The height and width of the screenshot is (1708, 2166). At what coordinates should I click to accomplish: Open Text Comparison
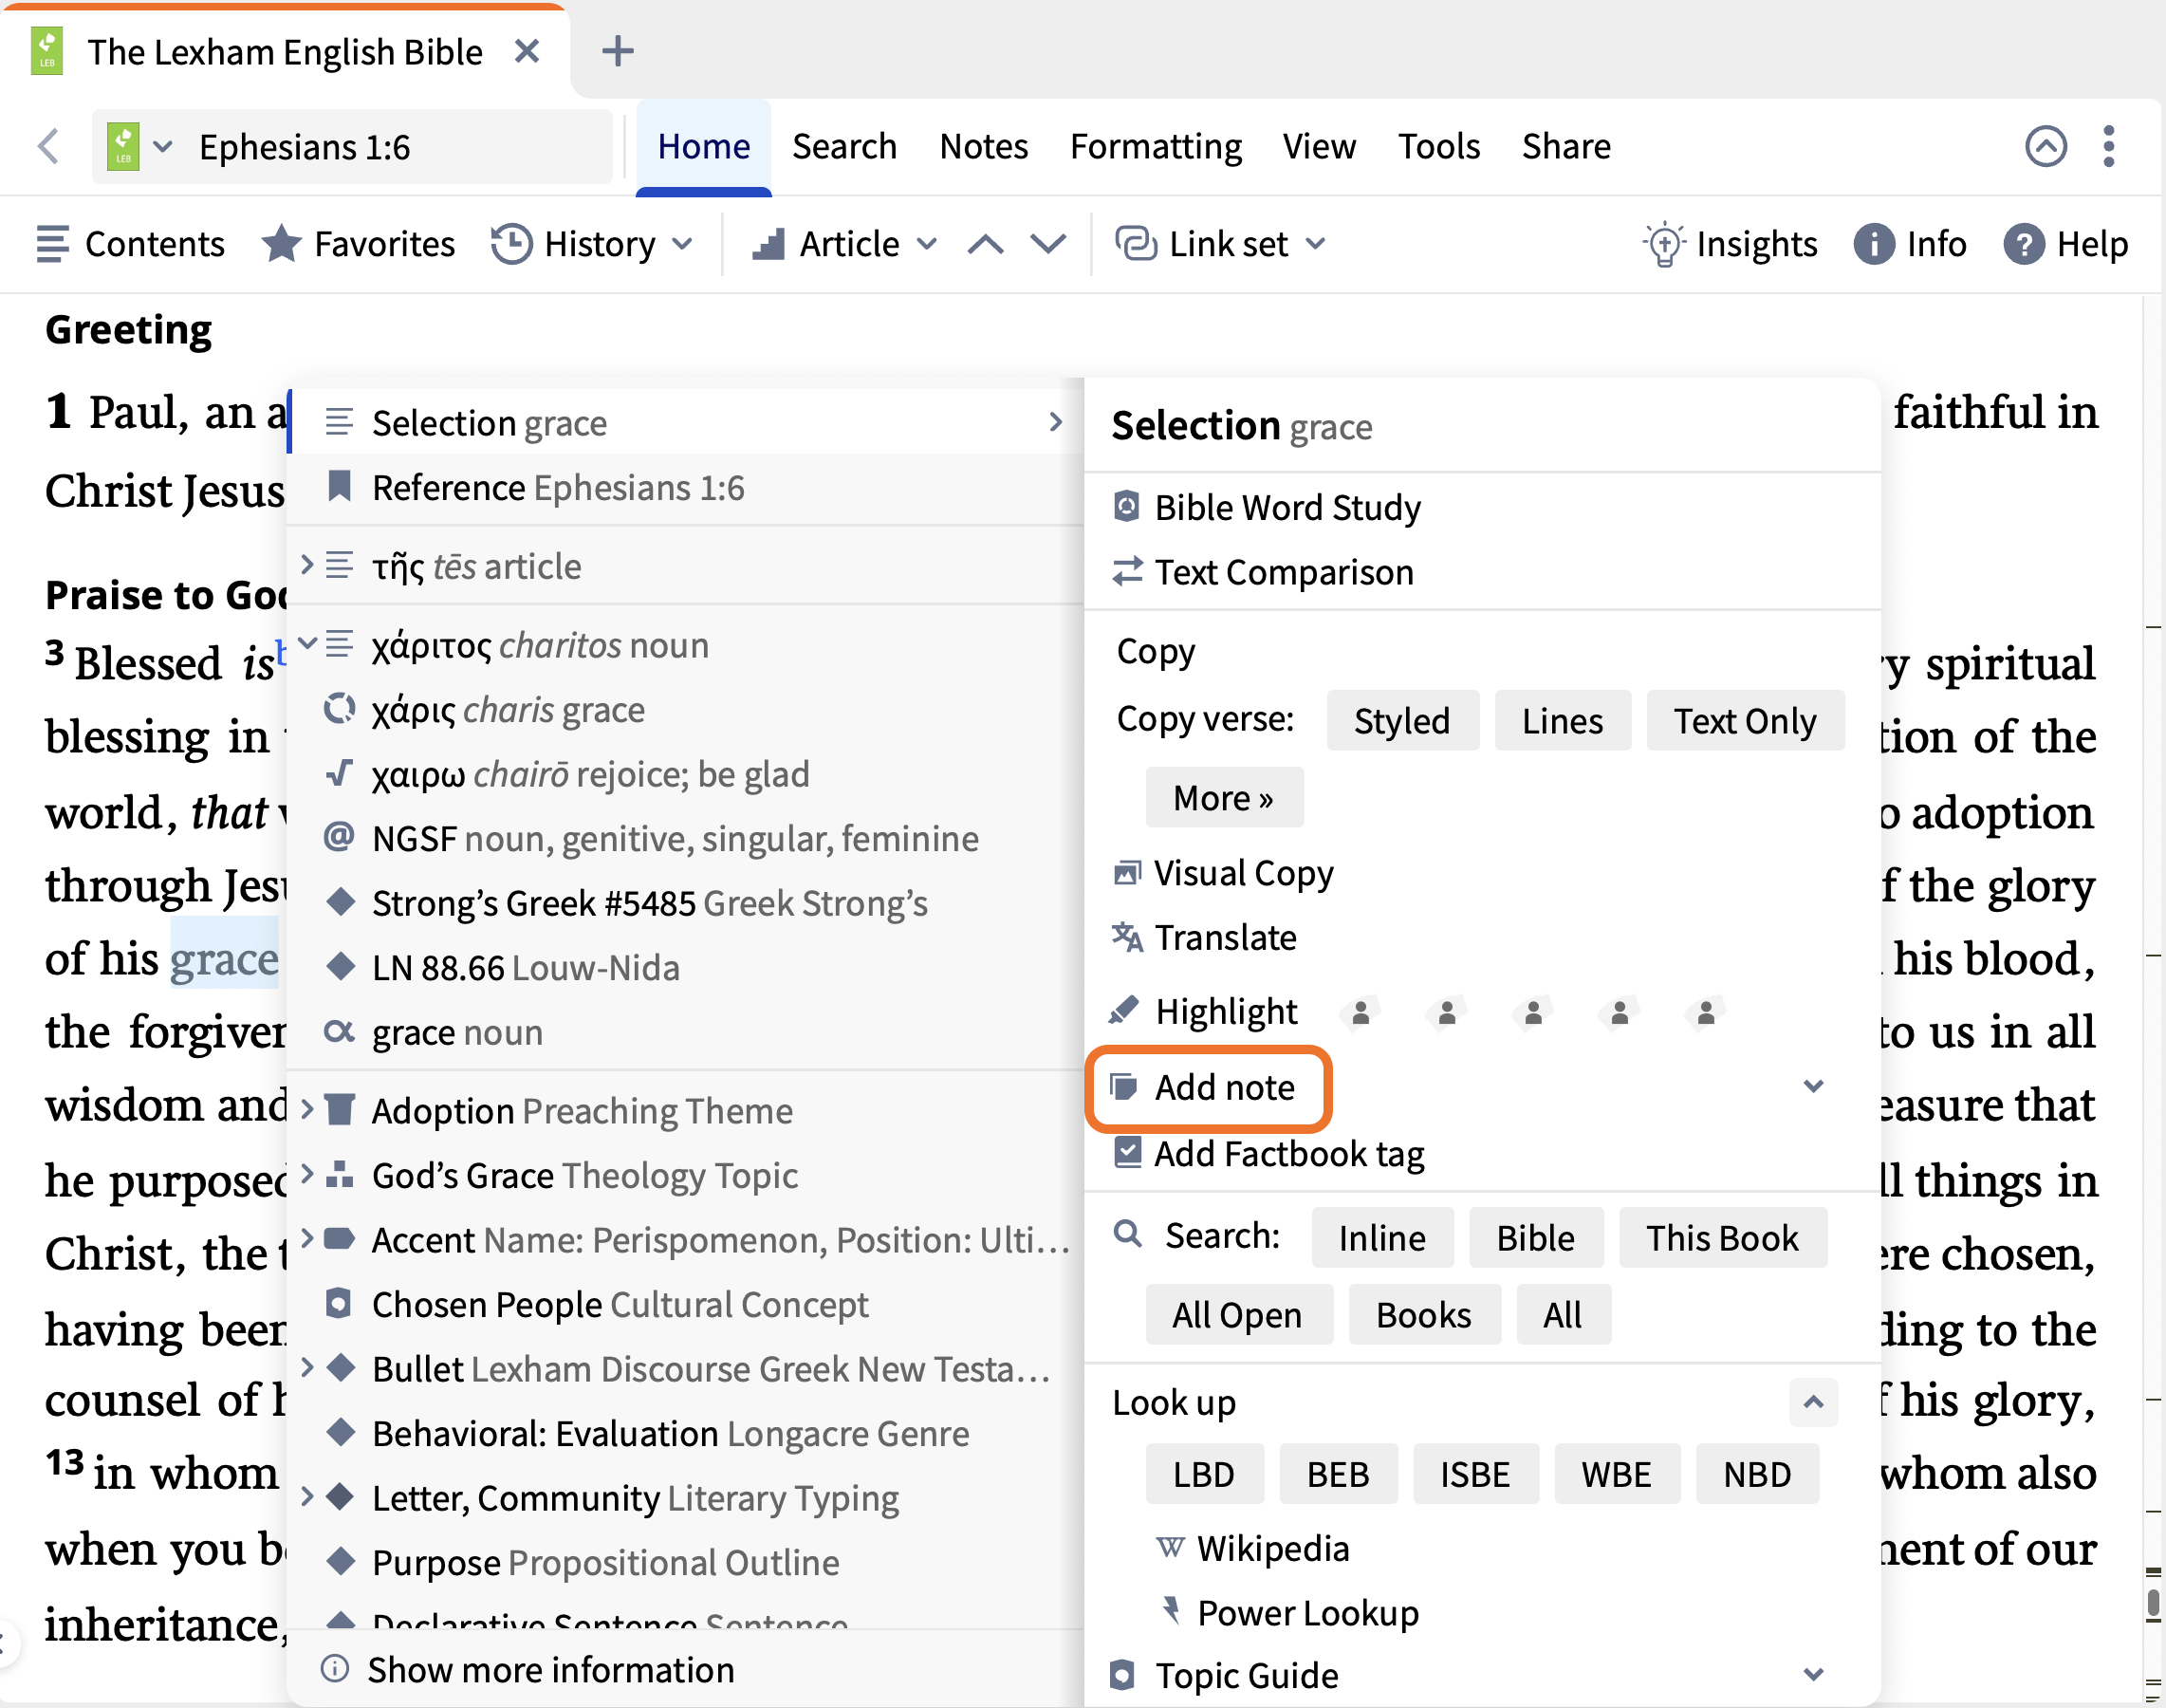[1263, 572]
